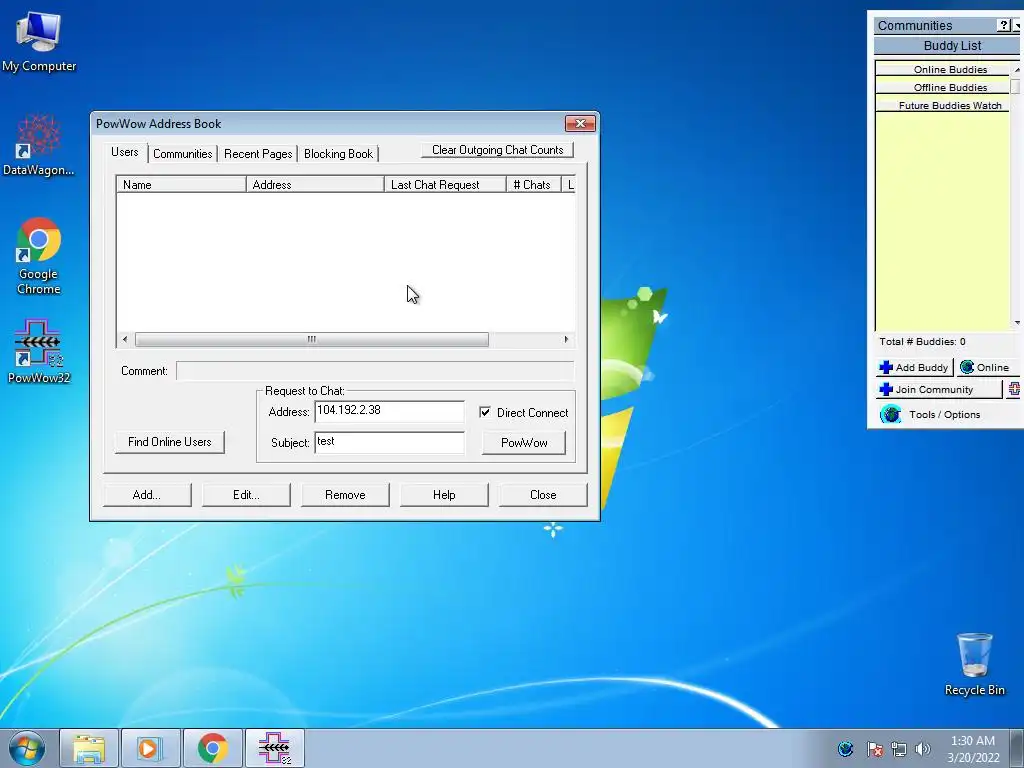Click the Show Desktop strip on the taskbar
The image size is (1024, 768).
tap(1017, 748)
